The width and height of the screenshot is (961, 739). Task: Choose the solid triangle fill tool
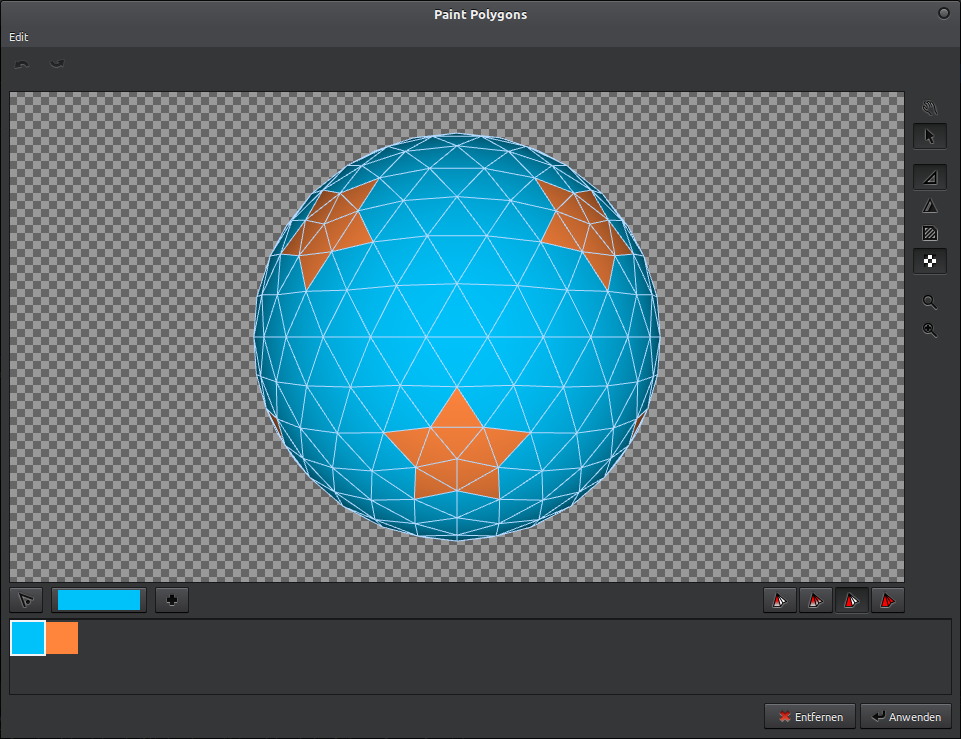(x=929, y=204)
